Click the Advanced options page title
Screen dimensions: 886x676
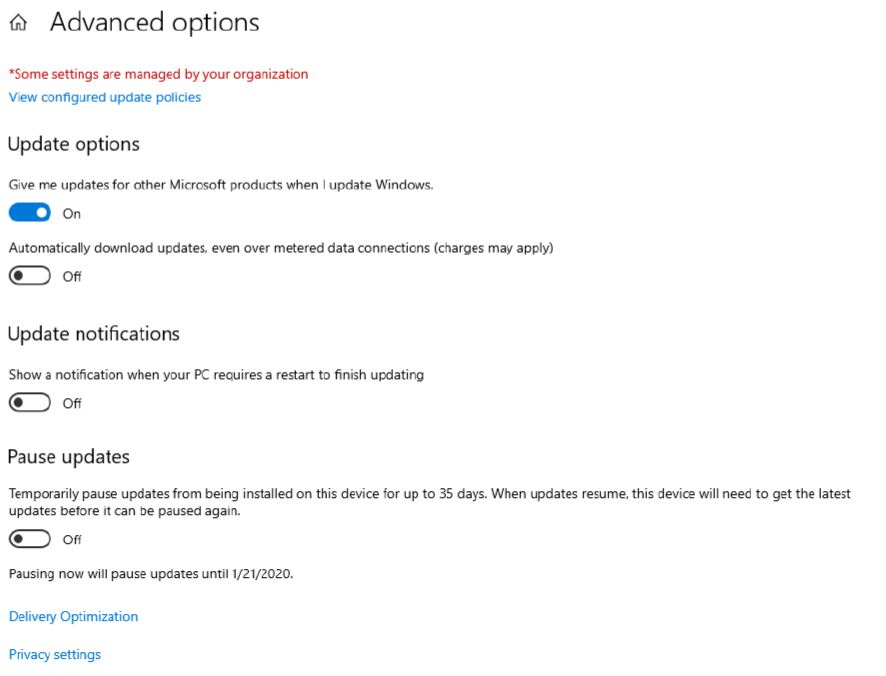point(154,23)
